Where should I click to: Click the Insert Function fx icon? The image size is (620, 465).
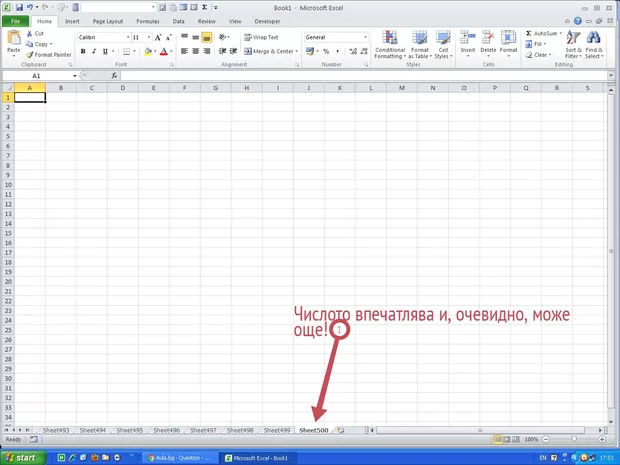tap(112, 76)
